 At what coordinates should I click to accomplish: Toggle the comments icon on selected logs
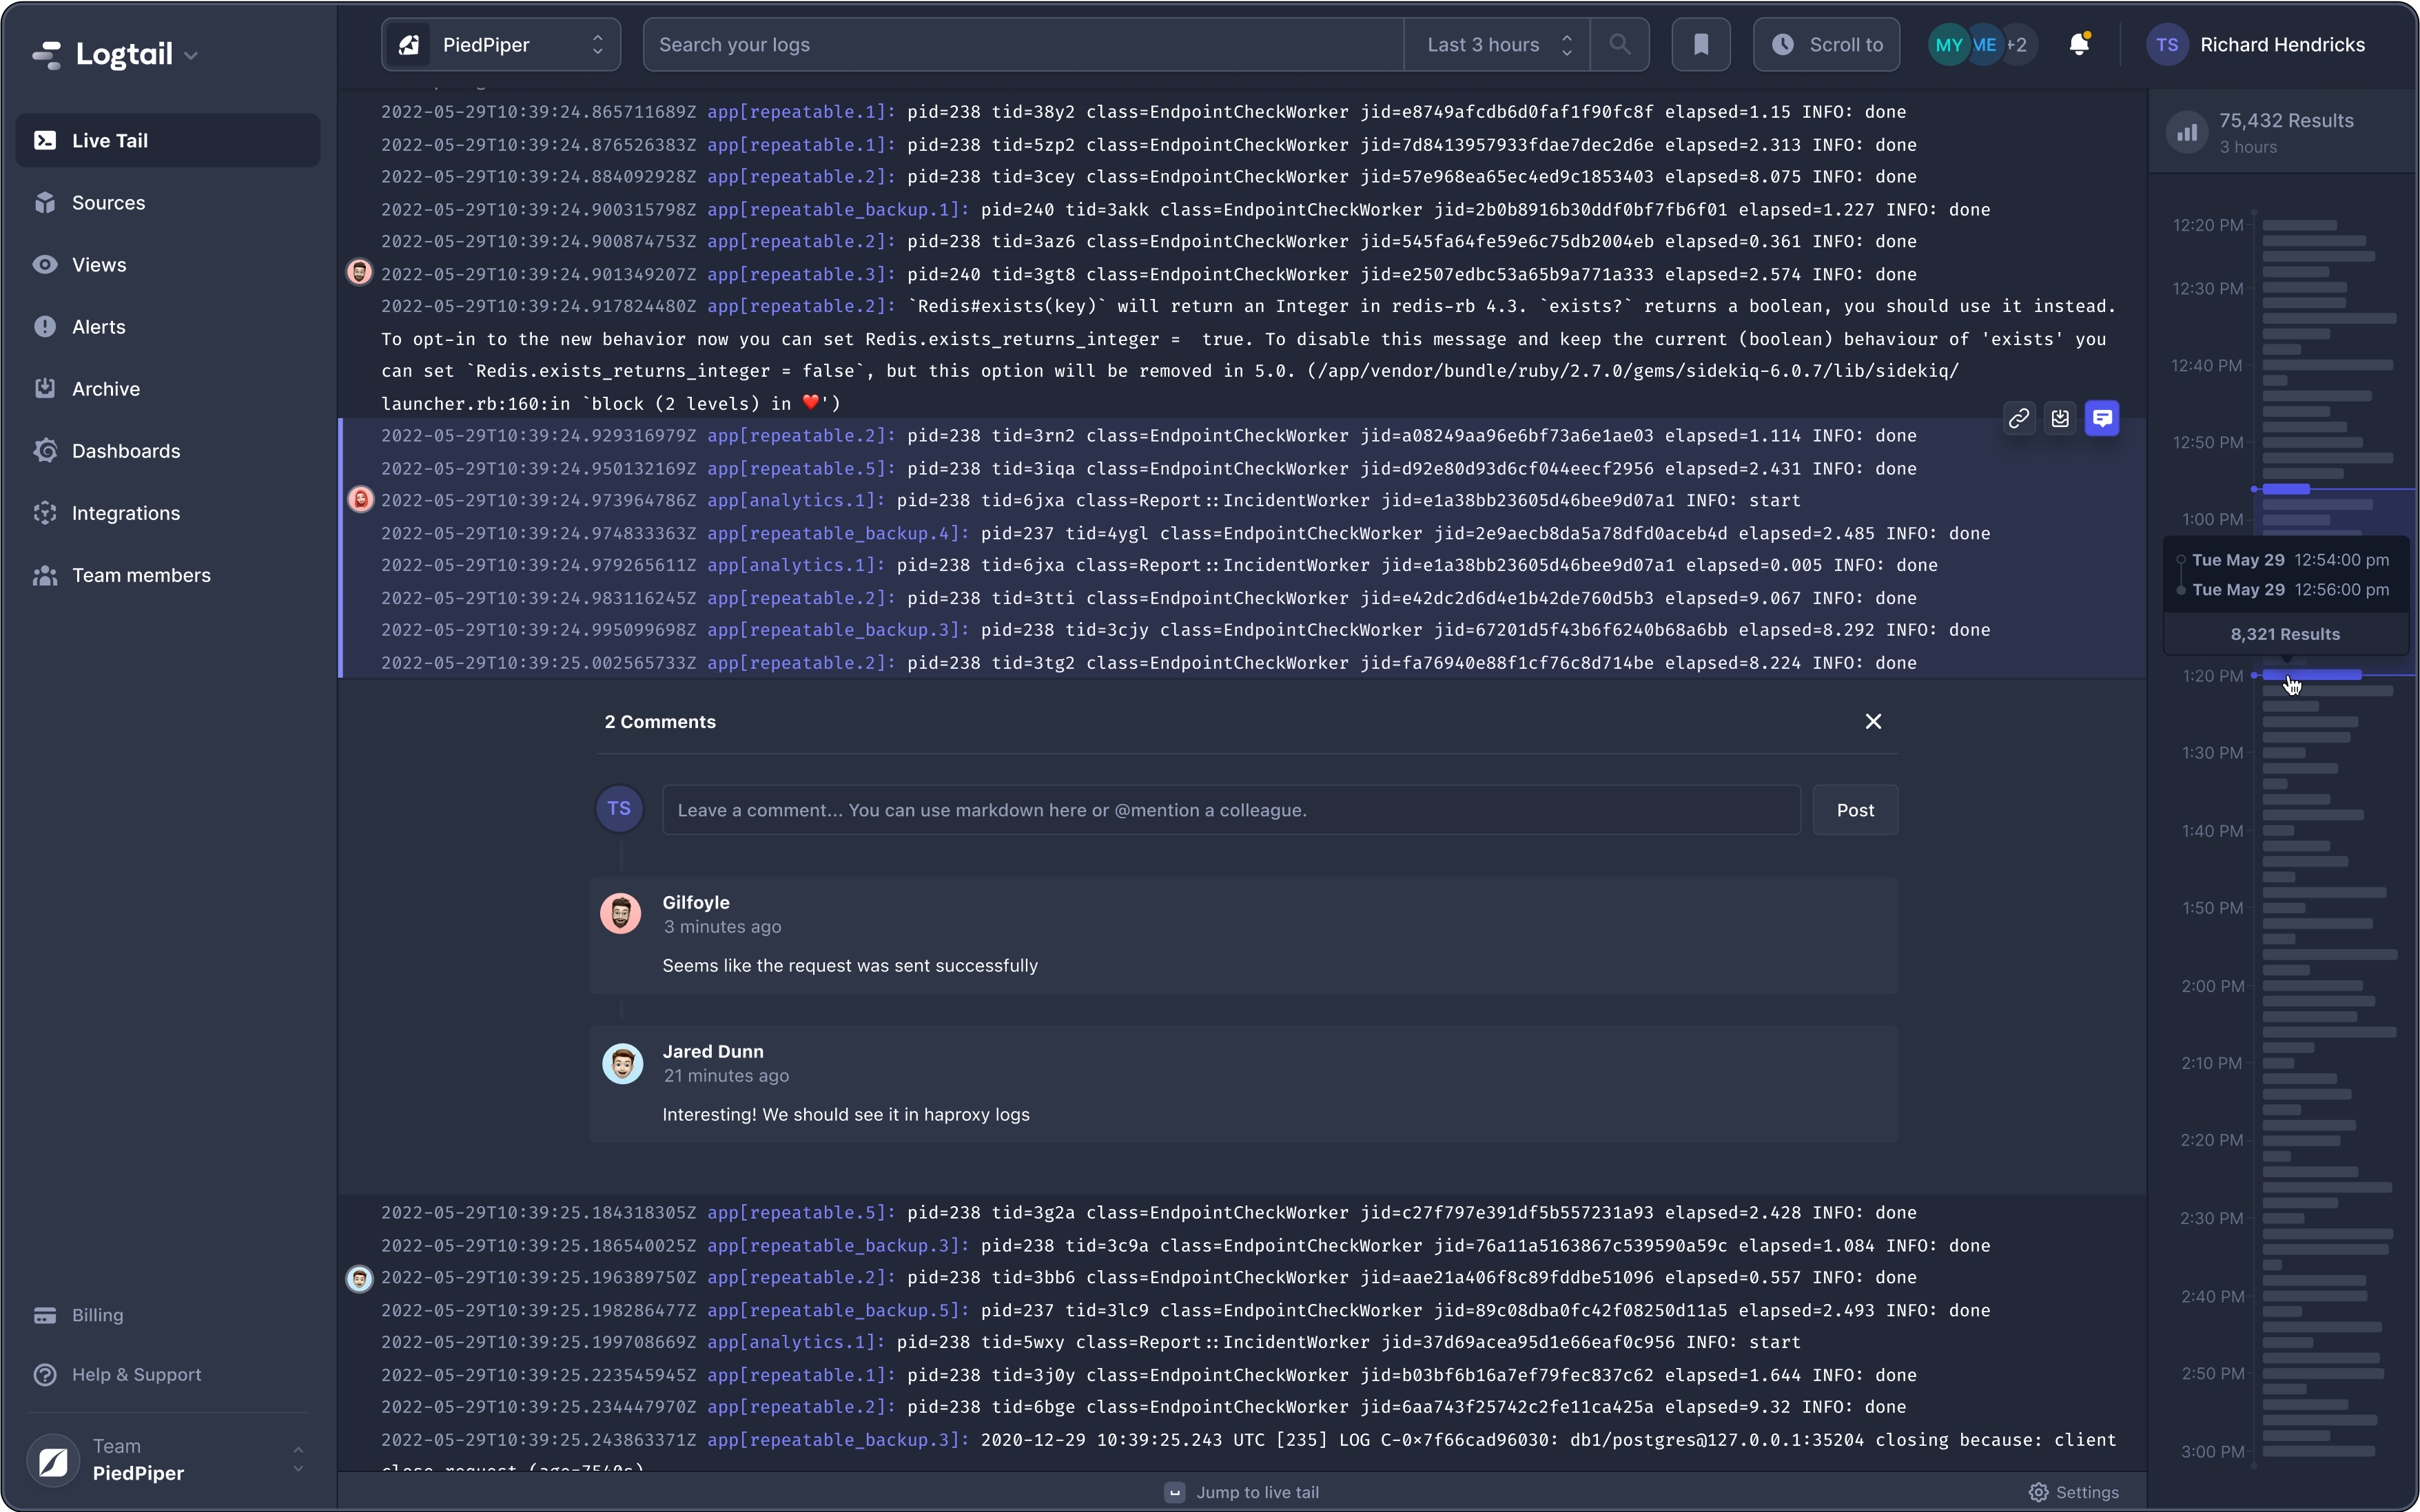pyautogui.click(x=2102, y=419)
